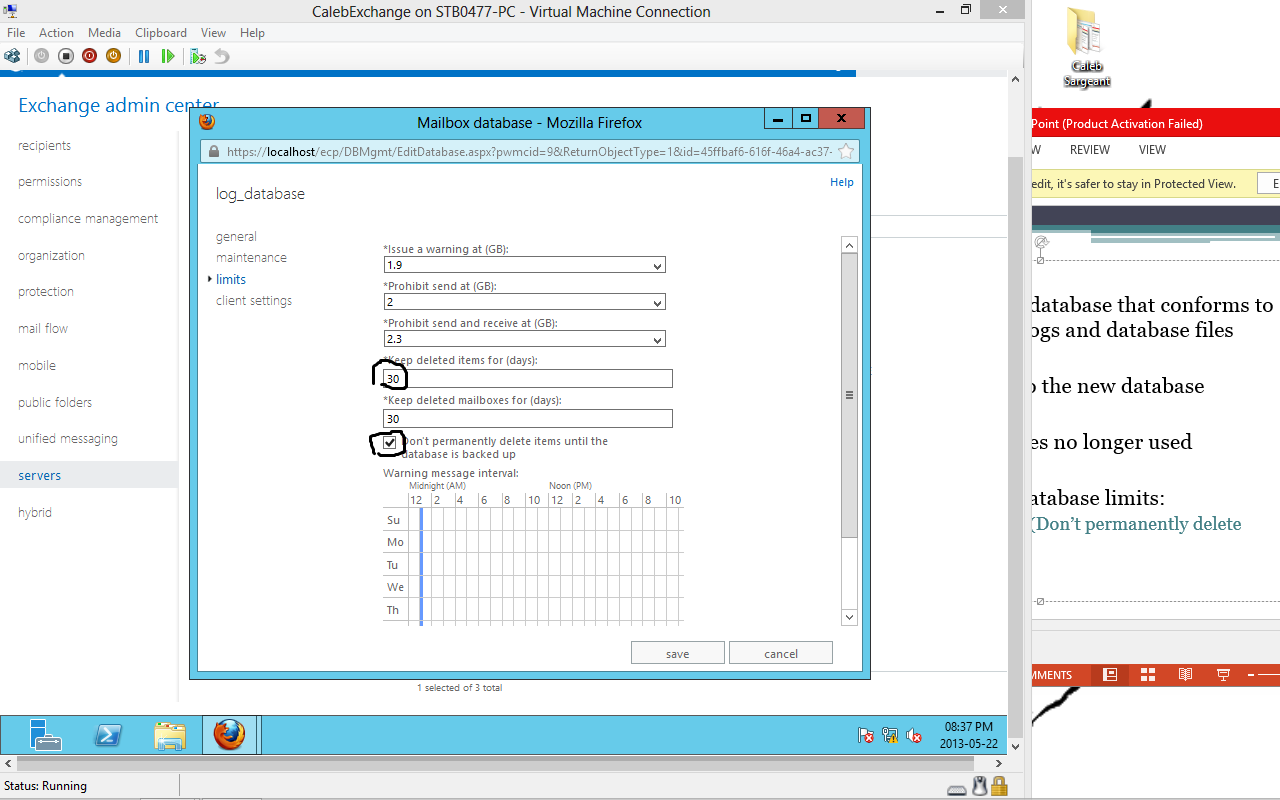Click the dialog scrollbar down arrow
This screenshot has height=800, width=1280.
pos(850,618)
